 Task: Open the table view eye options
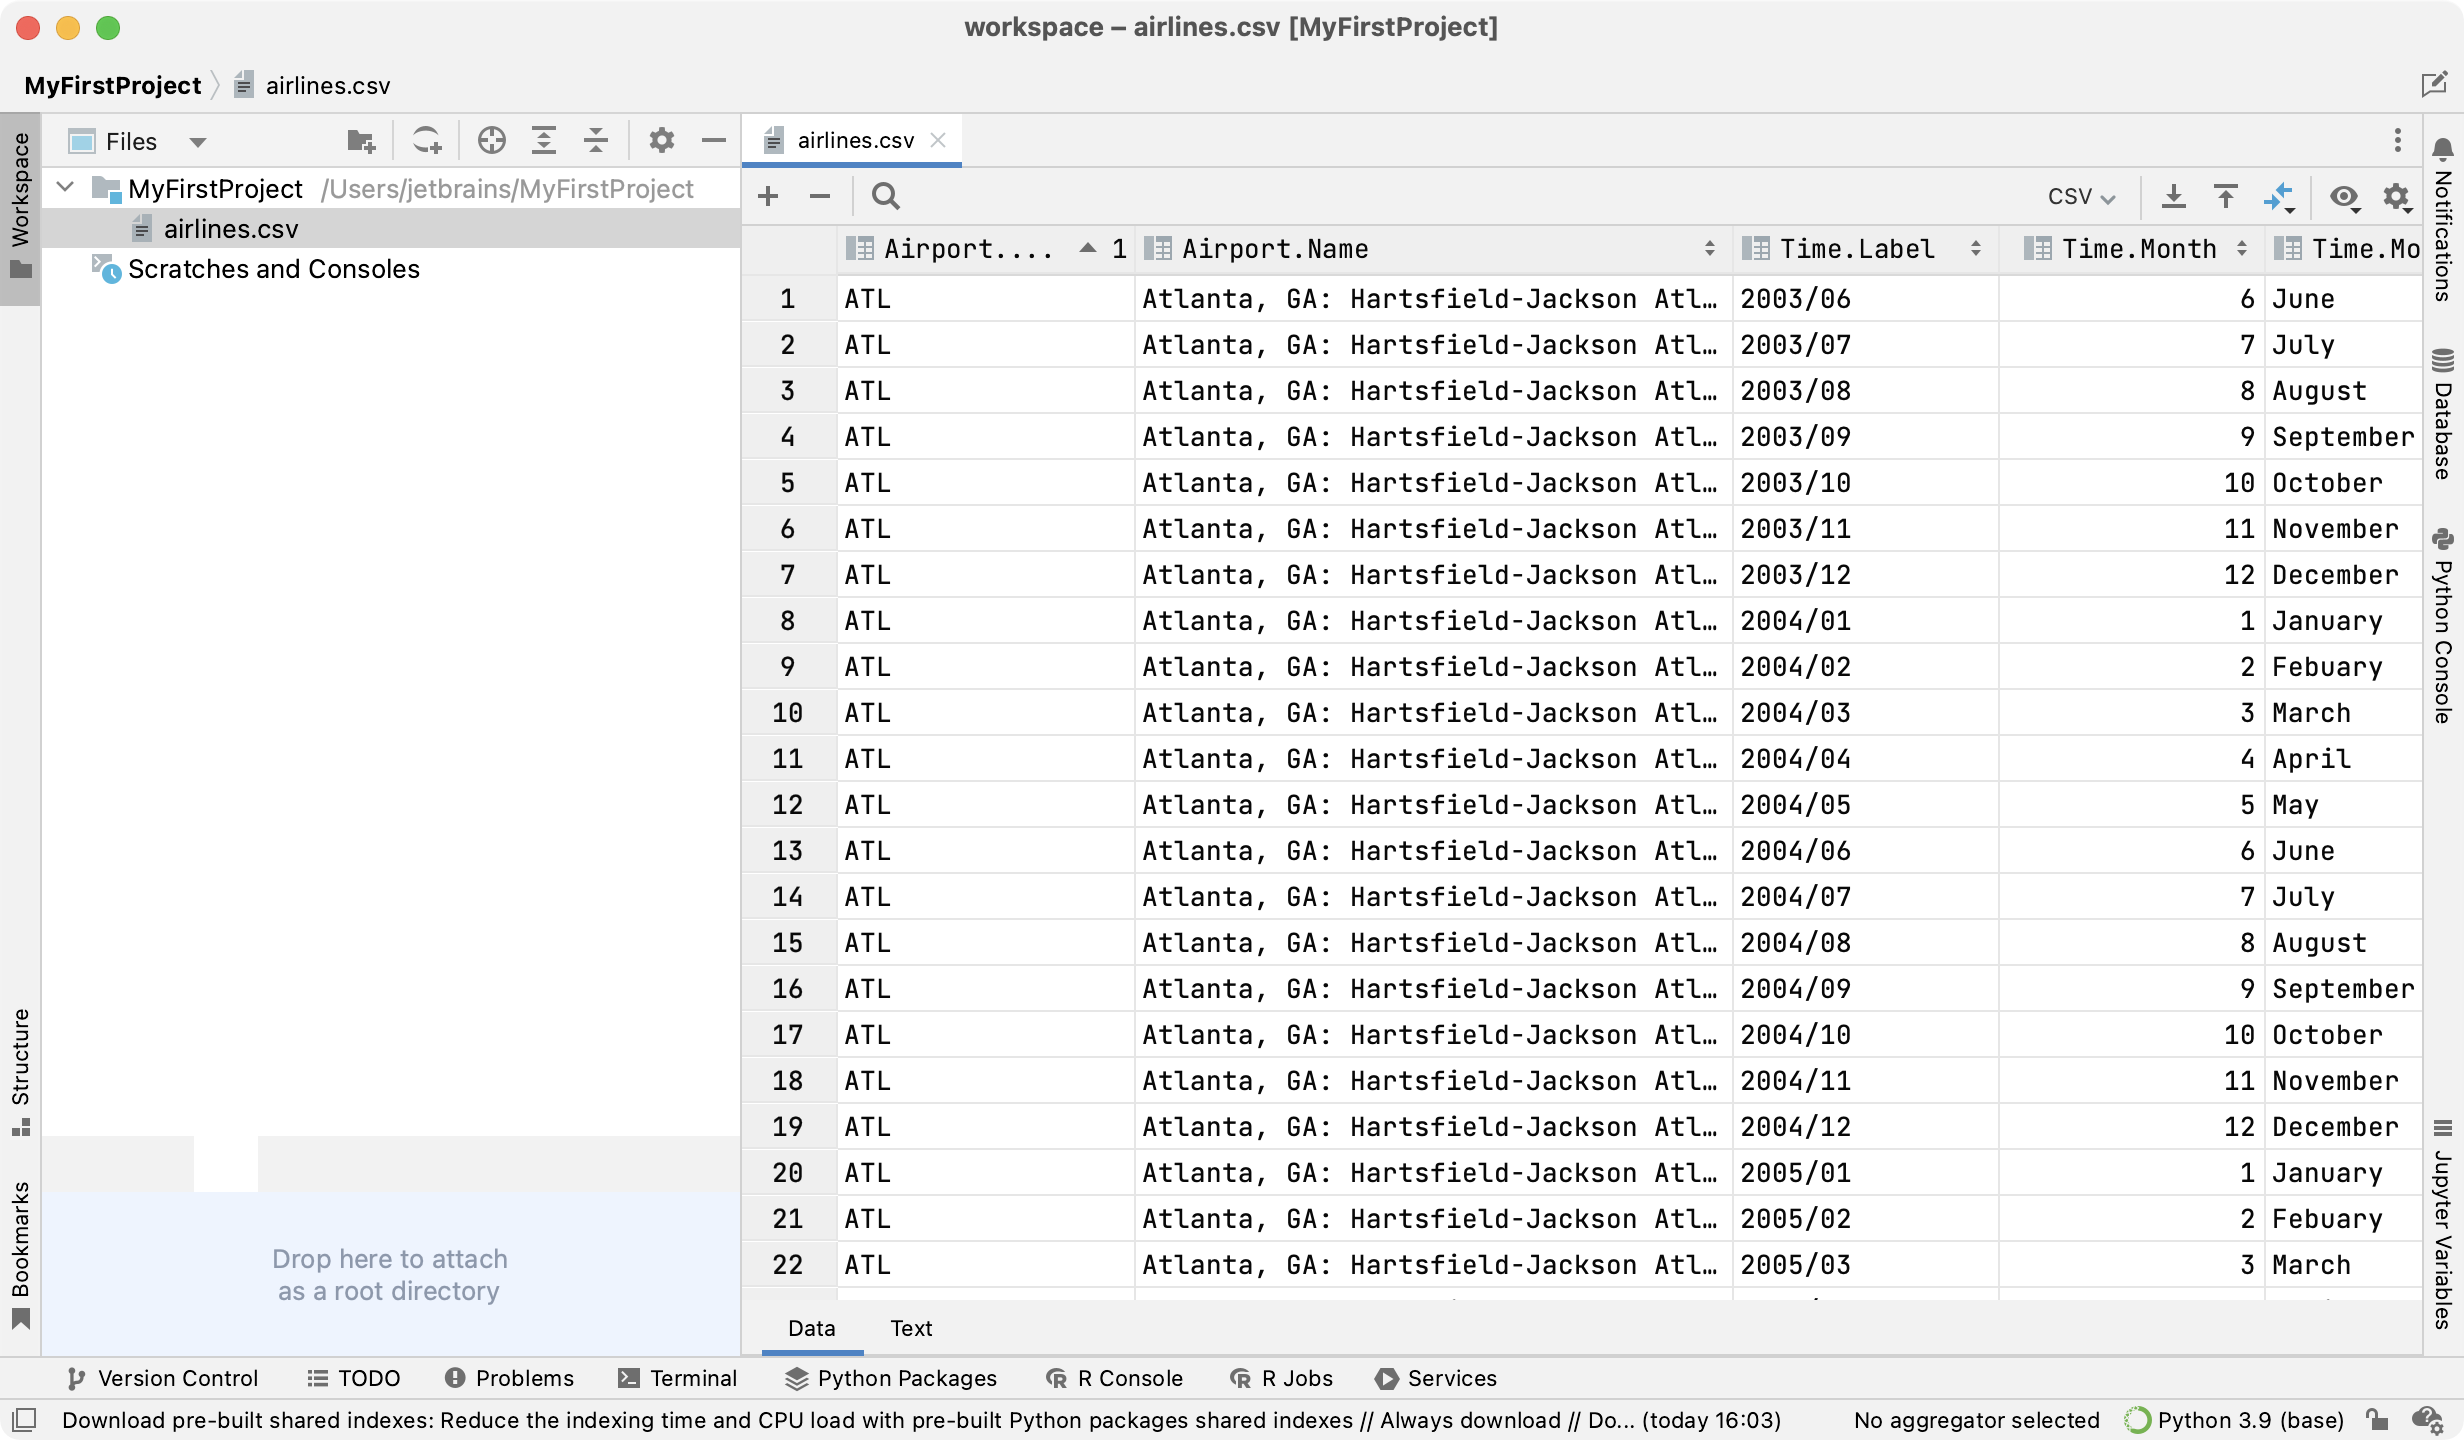tap(2345, 196)
